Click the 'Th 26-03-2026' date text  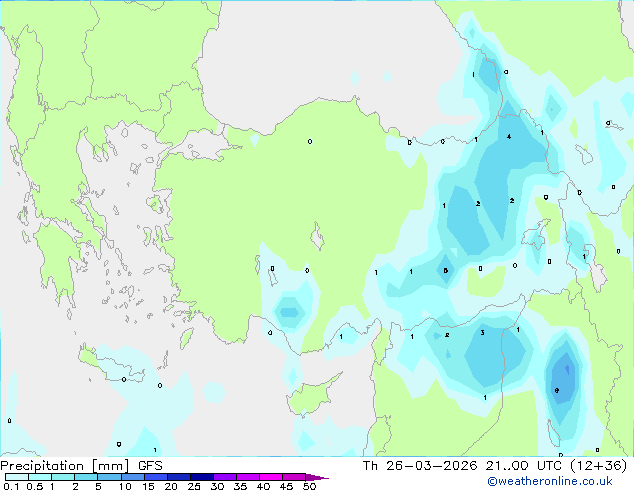click(420, 466)
